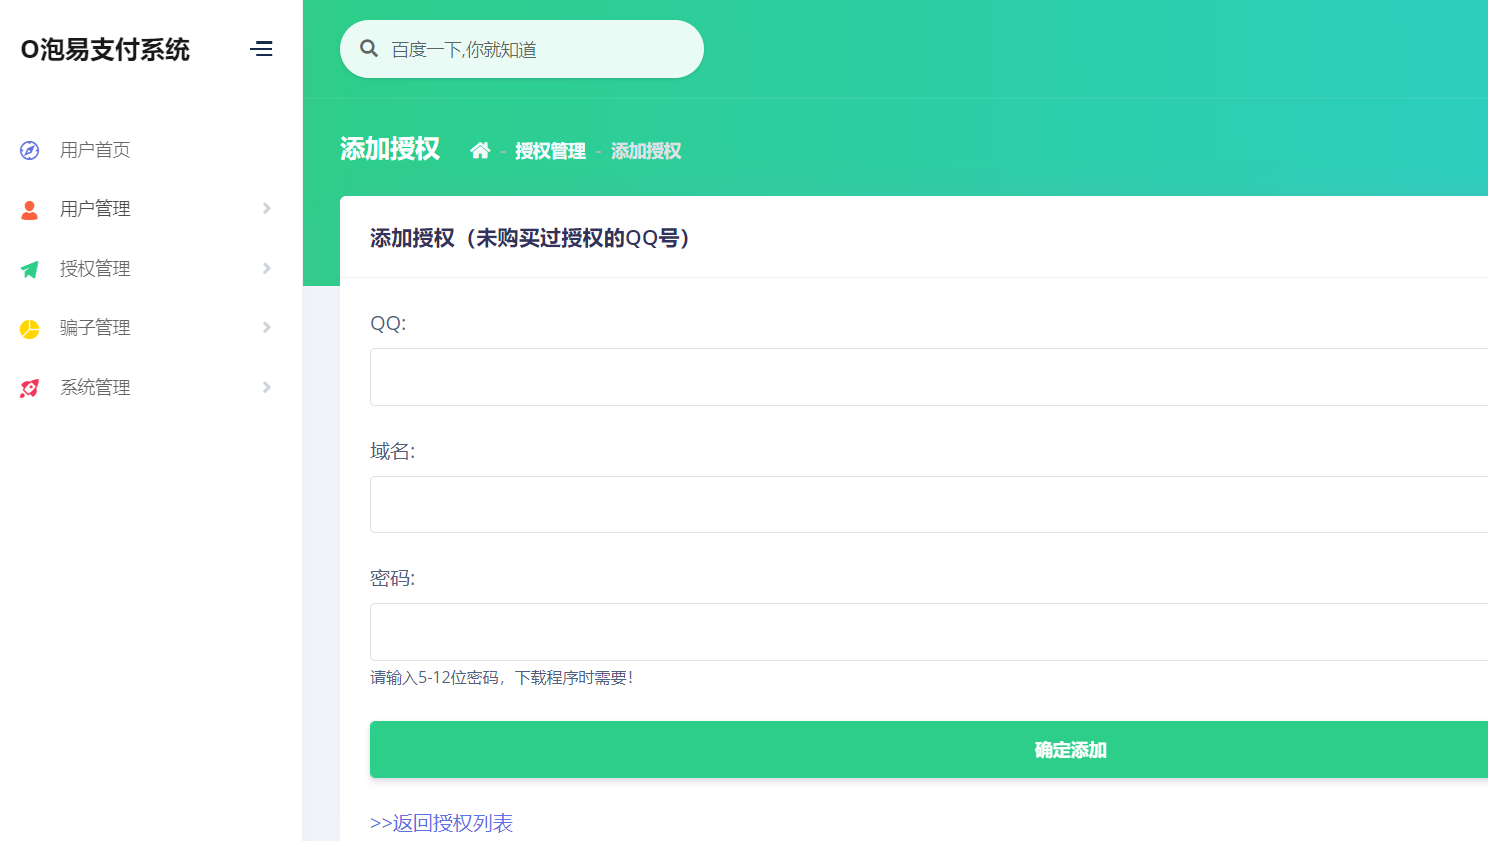Screen dimensions: 1488x841
Task: Click the pie chart icon beside 骗子管理
Action: 29,327
